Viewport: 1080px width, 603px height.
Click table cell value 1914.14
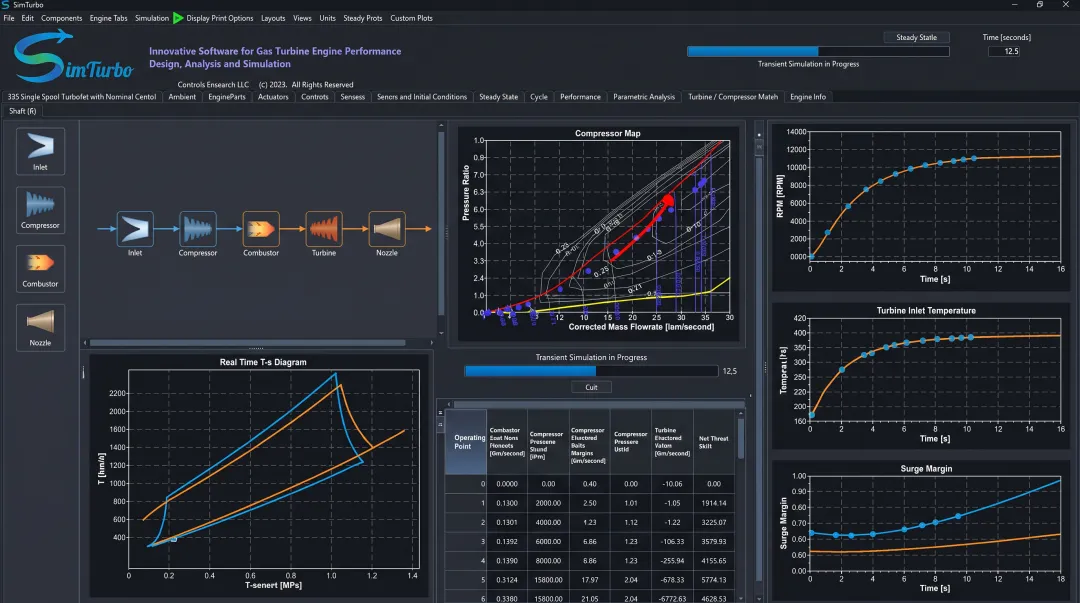click(x=713, y=503)
